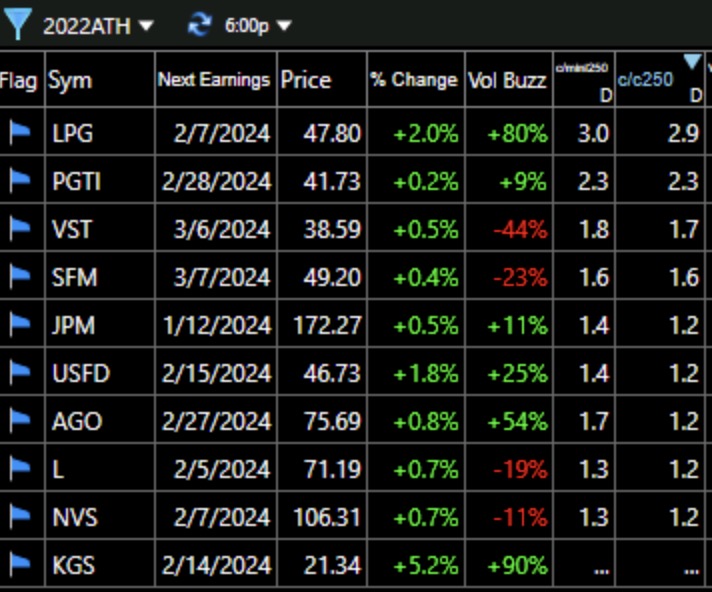Sort by % Change column header

coord(414,80)
